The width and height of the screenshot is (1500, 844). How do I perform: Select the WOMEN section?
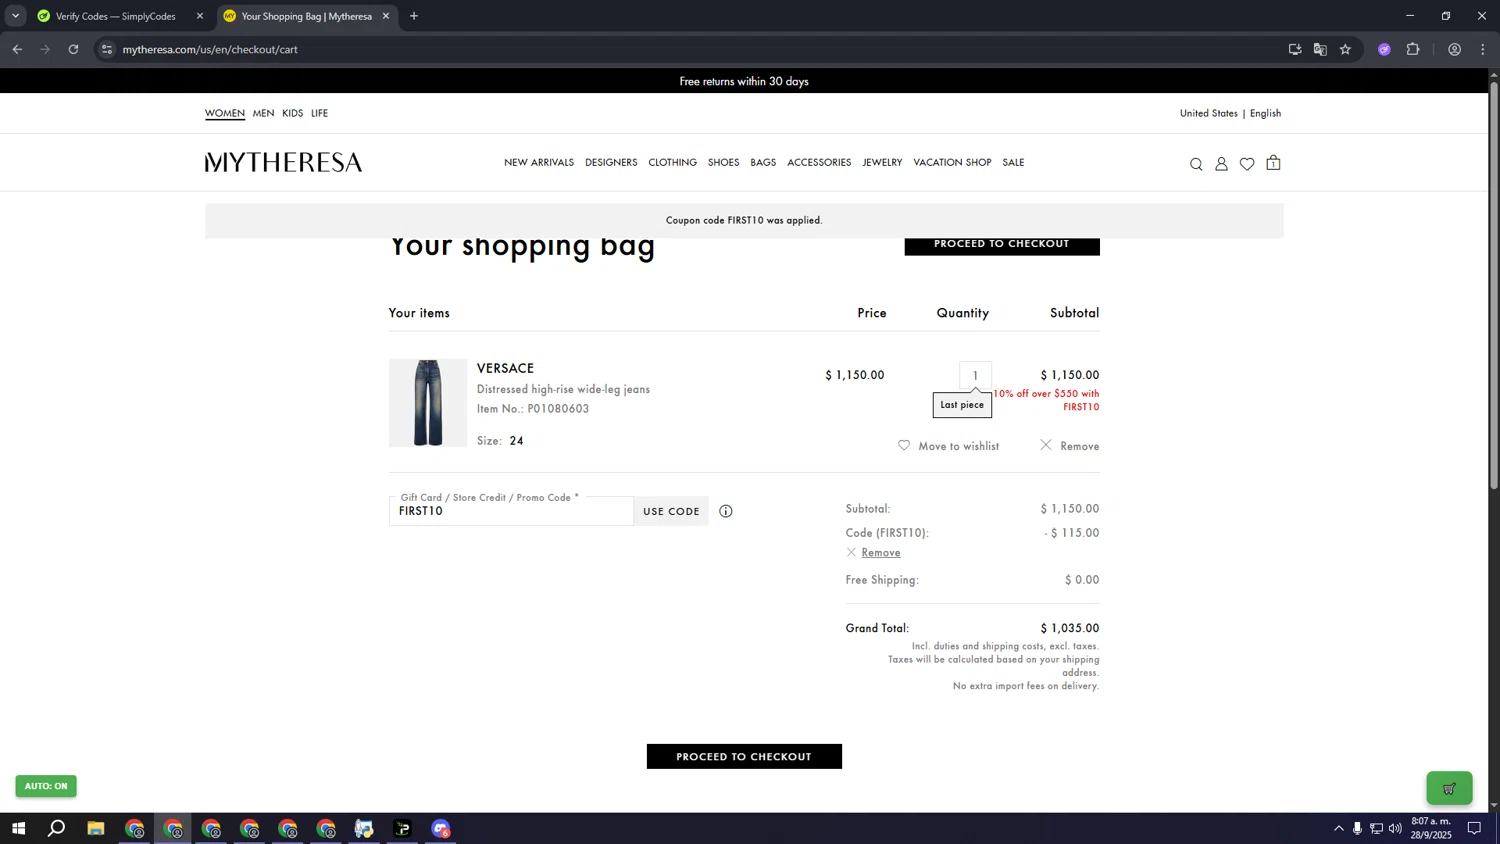coord(225,113)
